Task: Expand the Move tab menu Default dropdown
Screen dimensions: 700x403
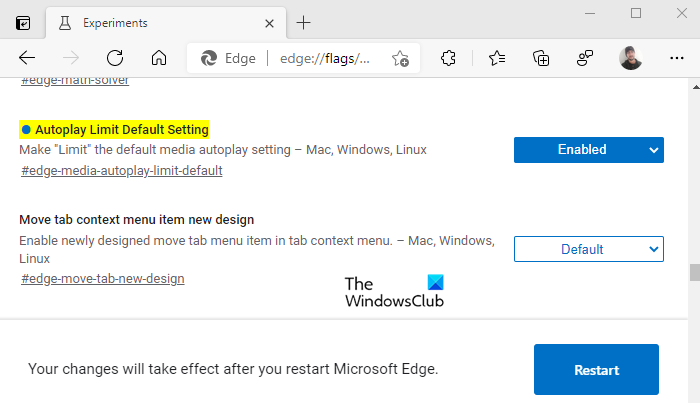Action: coord(588,249)
